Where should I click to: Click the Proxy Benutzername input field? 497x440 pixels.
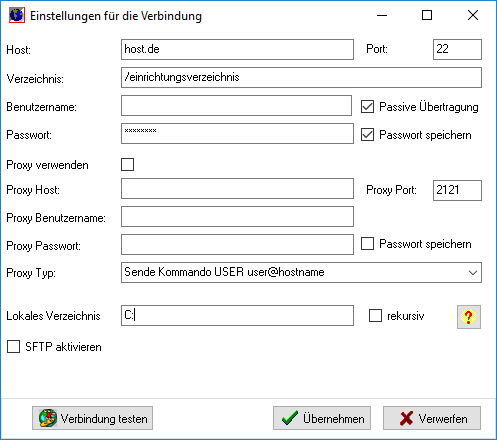[237, 216]
